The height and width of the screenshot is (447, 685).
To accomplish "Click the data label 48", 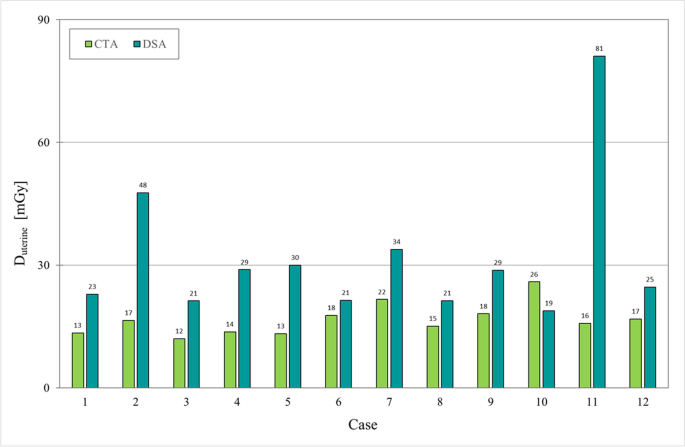I will tap(143, 185).
